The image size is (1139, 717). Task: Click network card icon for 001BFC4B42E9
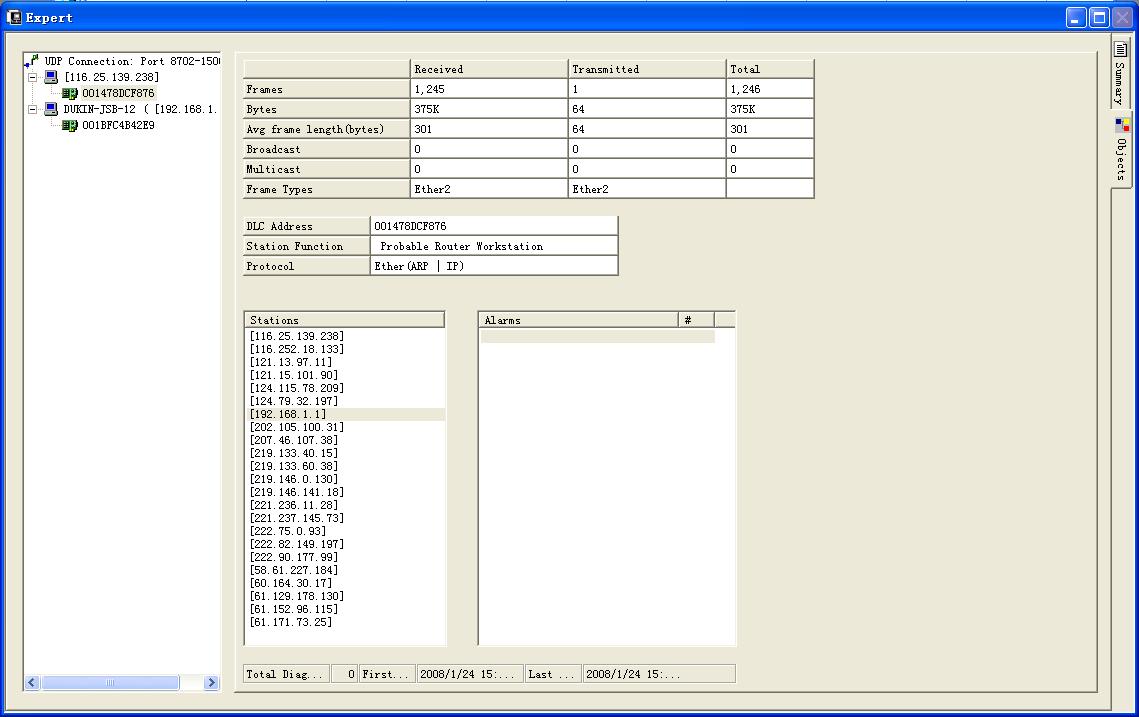pos(69,125)
